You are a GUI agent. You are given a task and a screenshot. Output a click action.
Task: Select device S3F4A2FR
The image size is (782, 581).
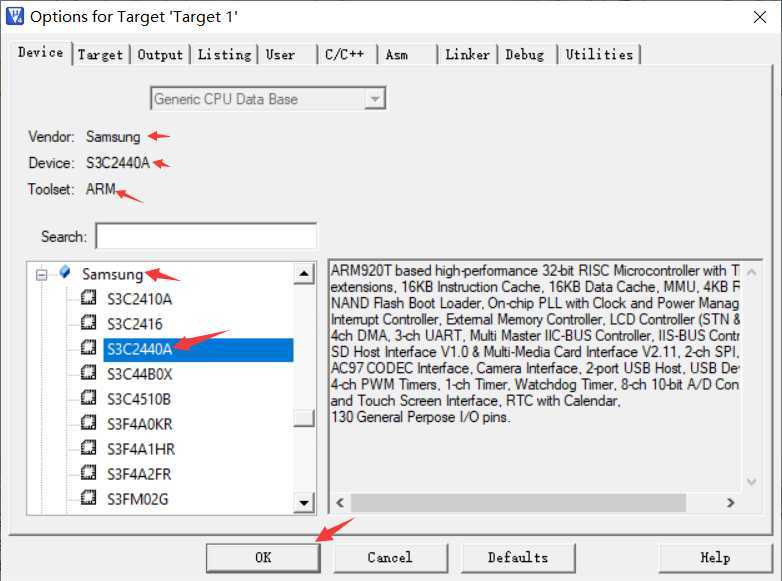point(139,474)
